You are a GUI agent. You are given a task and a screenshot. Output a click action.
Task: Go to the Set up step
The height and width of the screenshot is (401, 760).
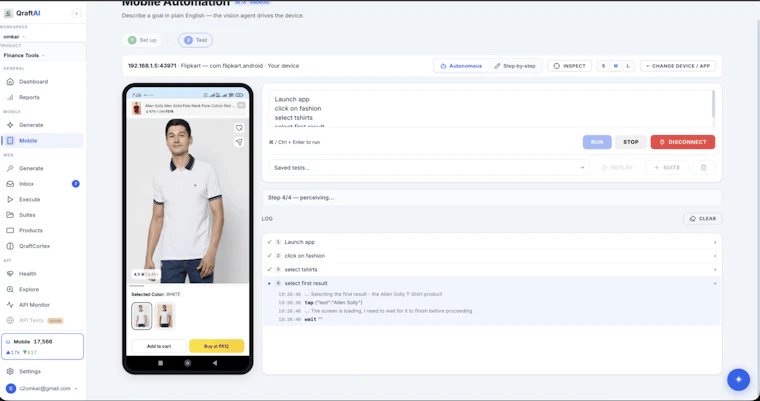pyautogui.click(x=142, y=40)
